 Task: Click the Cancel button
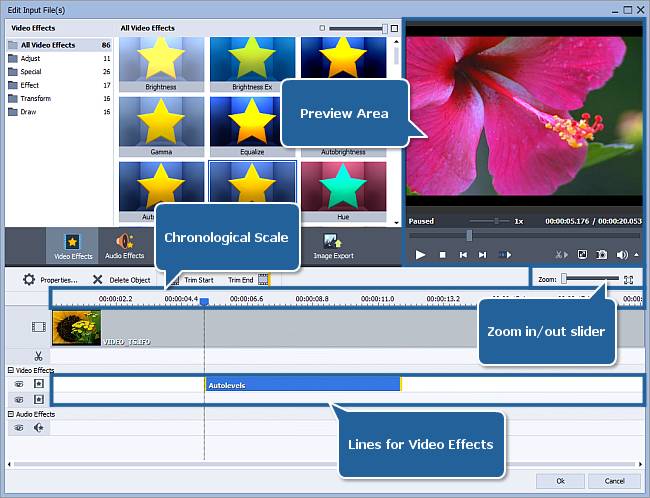click(x=614, y=481)
